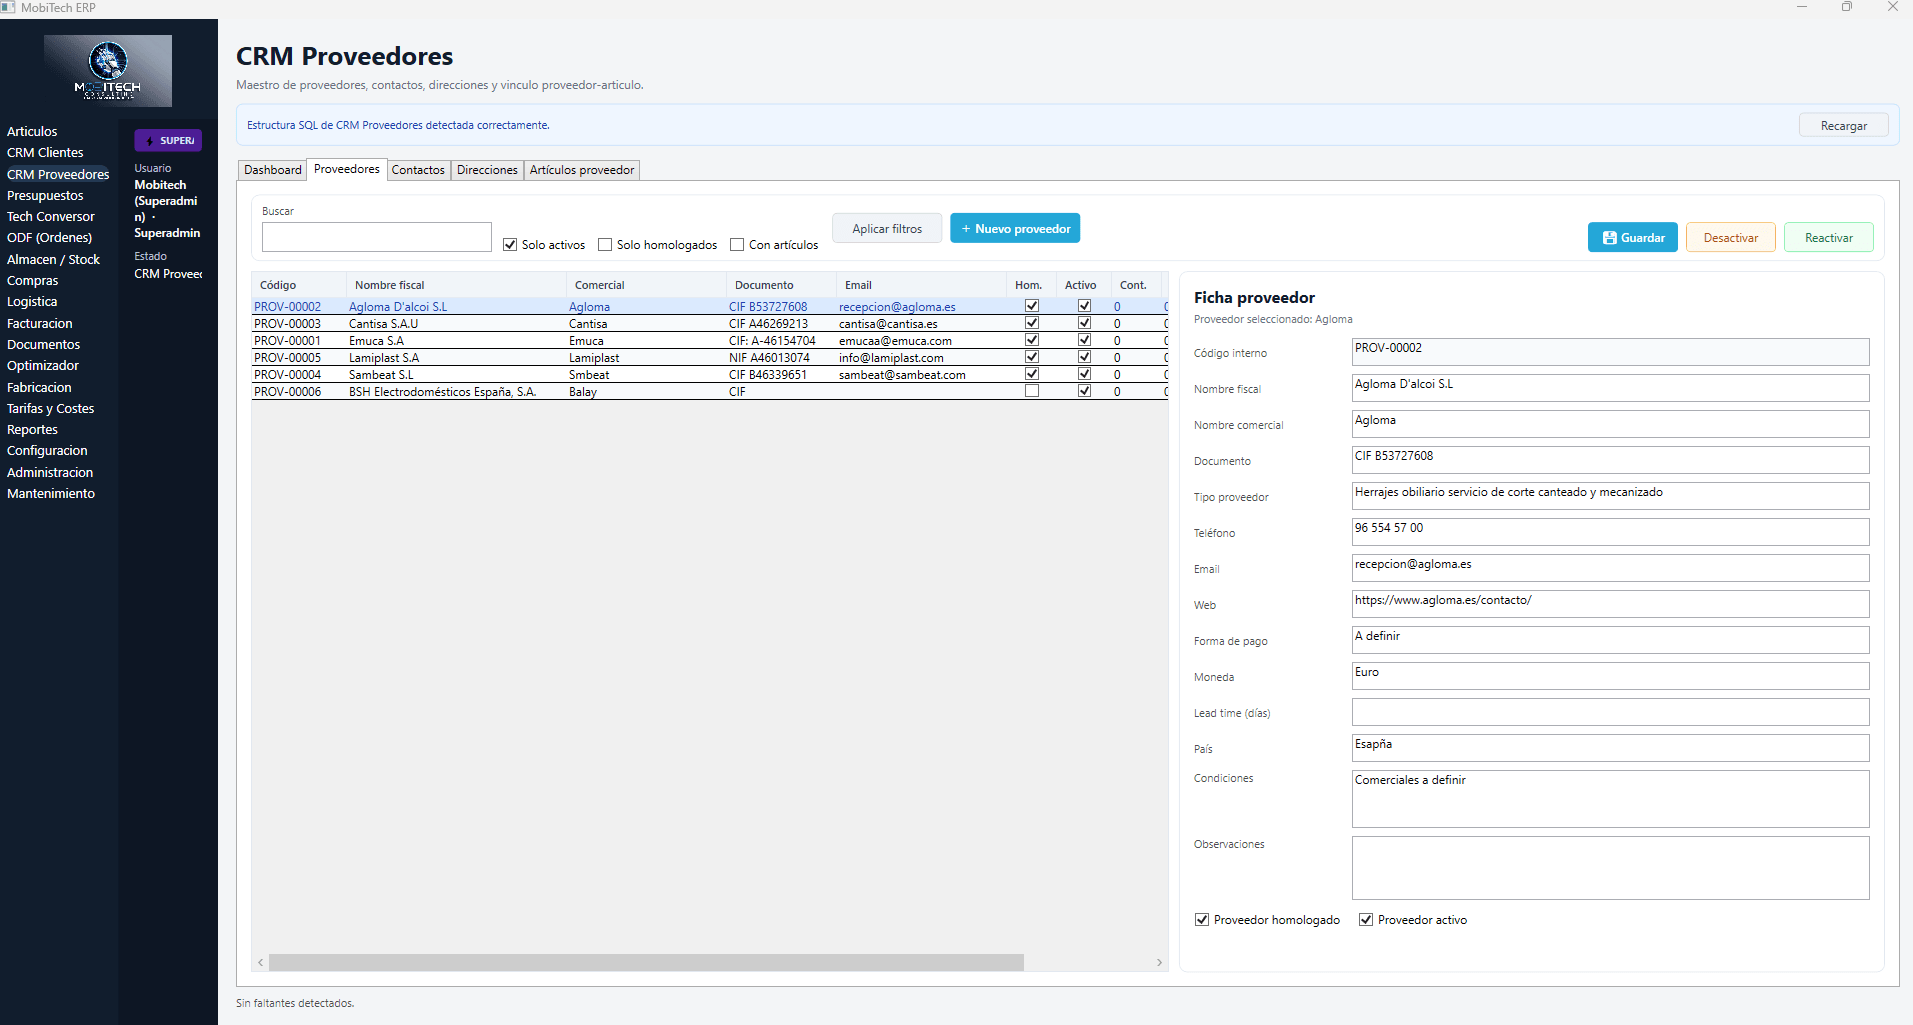The height and width of the screenshot is (1025, 1913).
Task: Uncheck the Solo activos filter
Action: click(x=510, y=244)
